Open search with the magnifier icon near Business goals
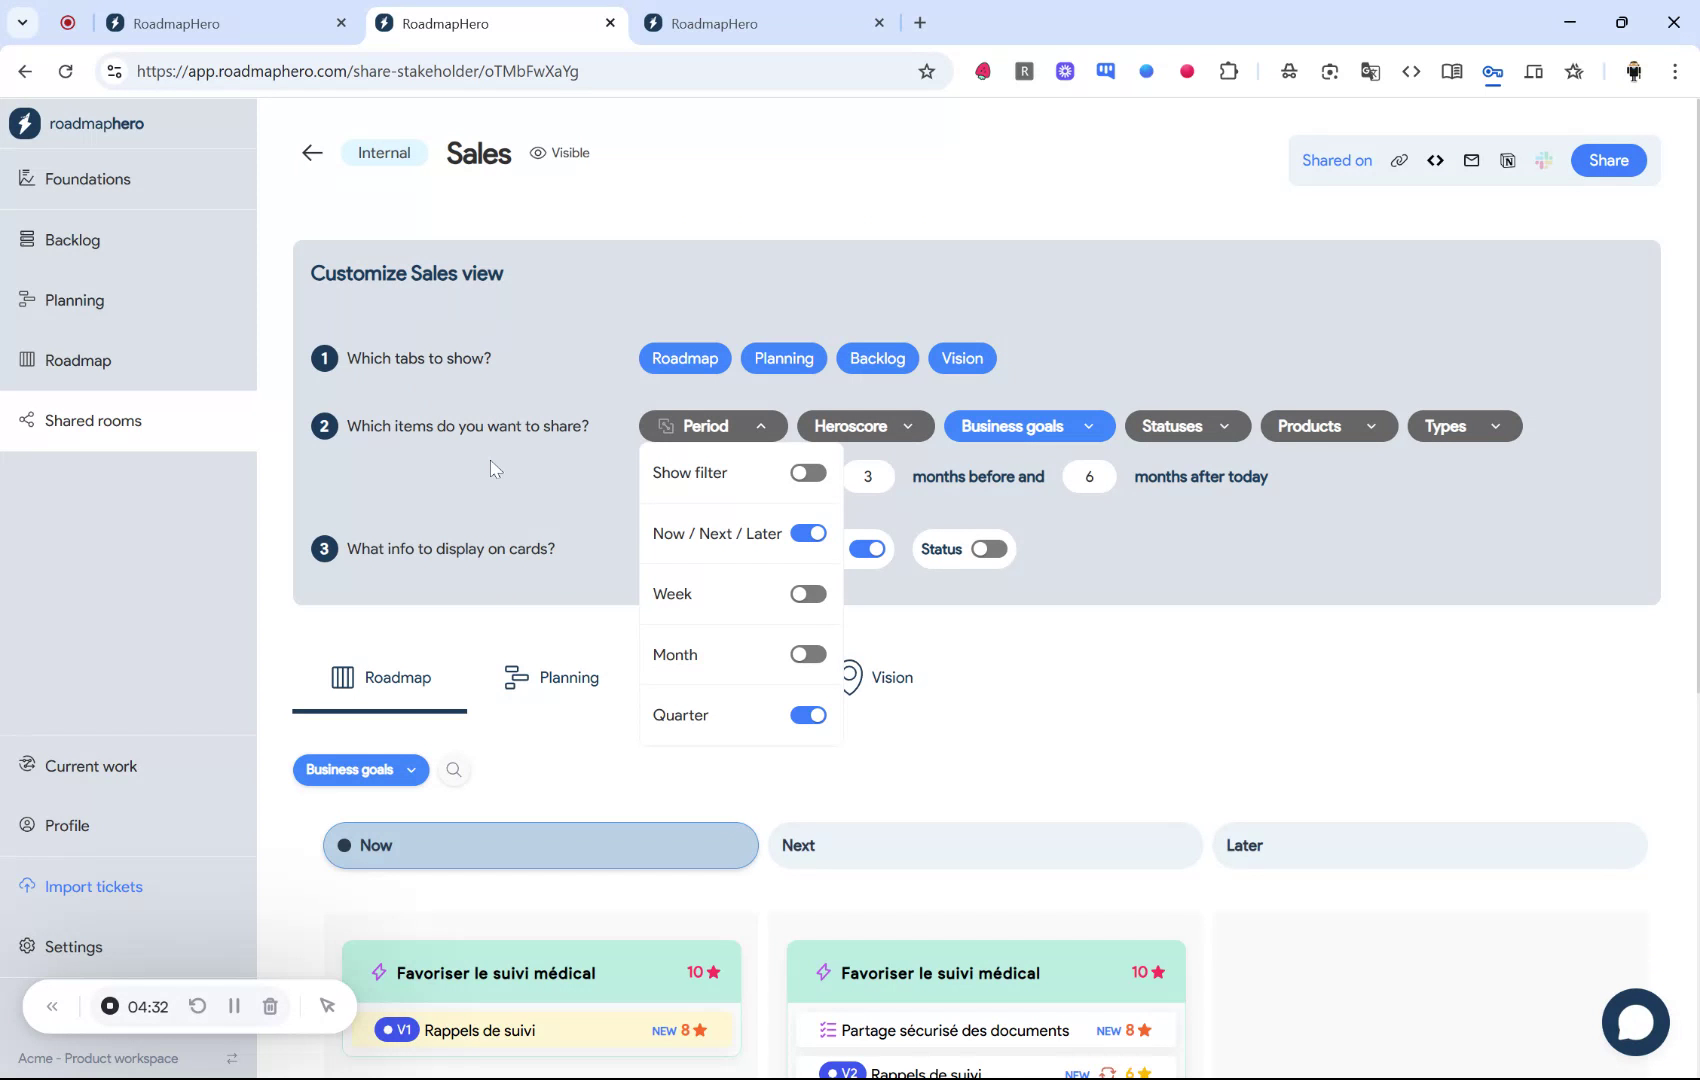This screenshot has width=1700, height=1080. (x=454, y=770)
